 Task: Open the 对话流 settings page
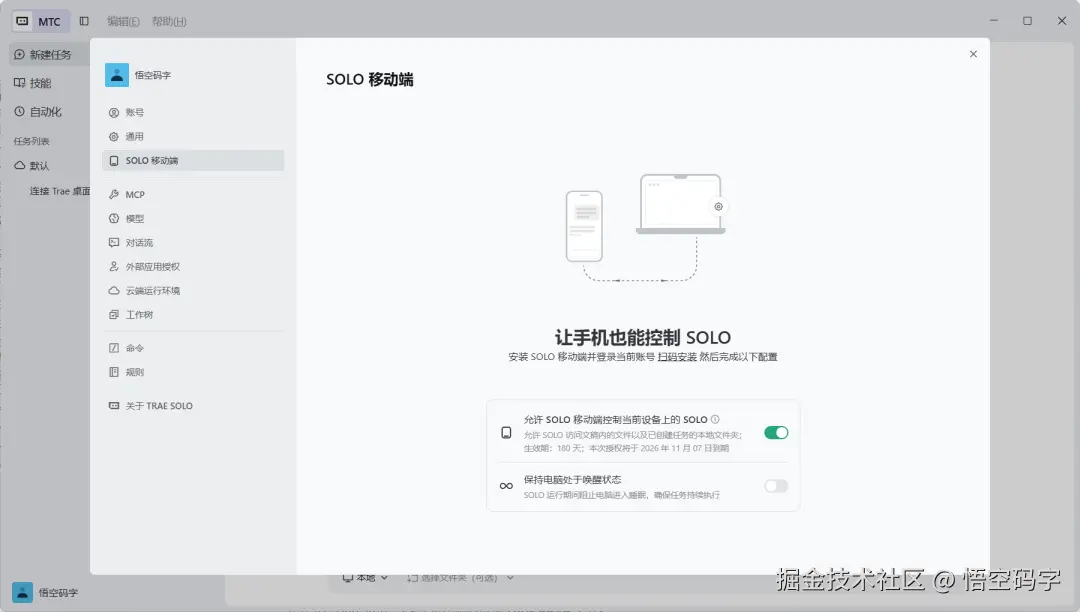[x=193, y=242]
